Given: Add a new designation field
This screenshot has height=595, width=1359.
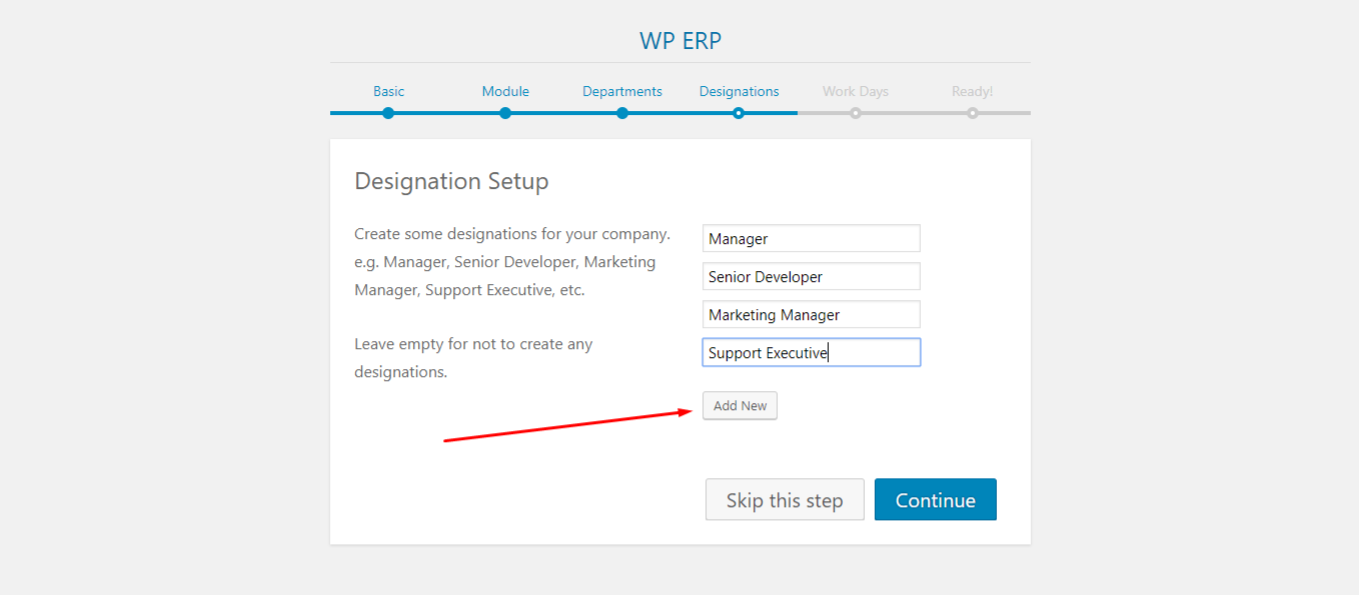Looking at the screenshot, I should click(740, 406).
